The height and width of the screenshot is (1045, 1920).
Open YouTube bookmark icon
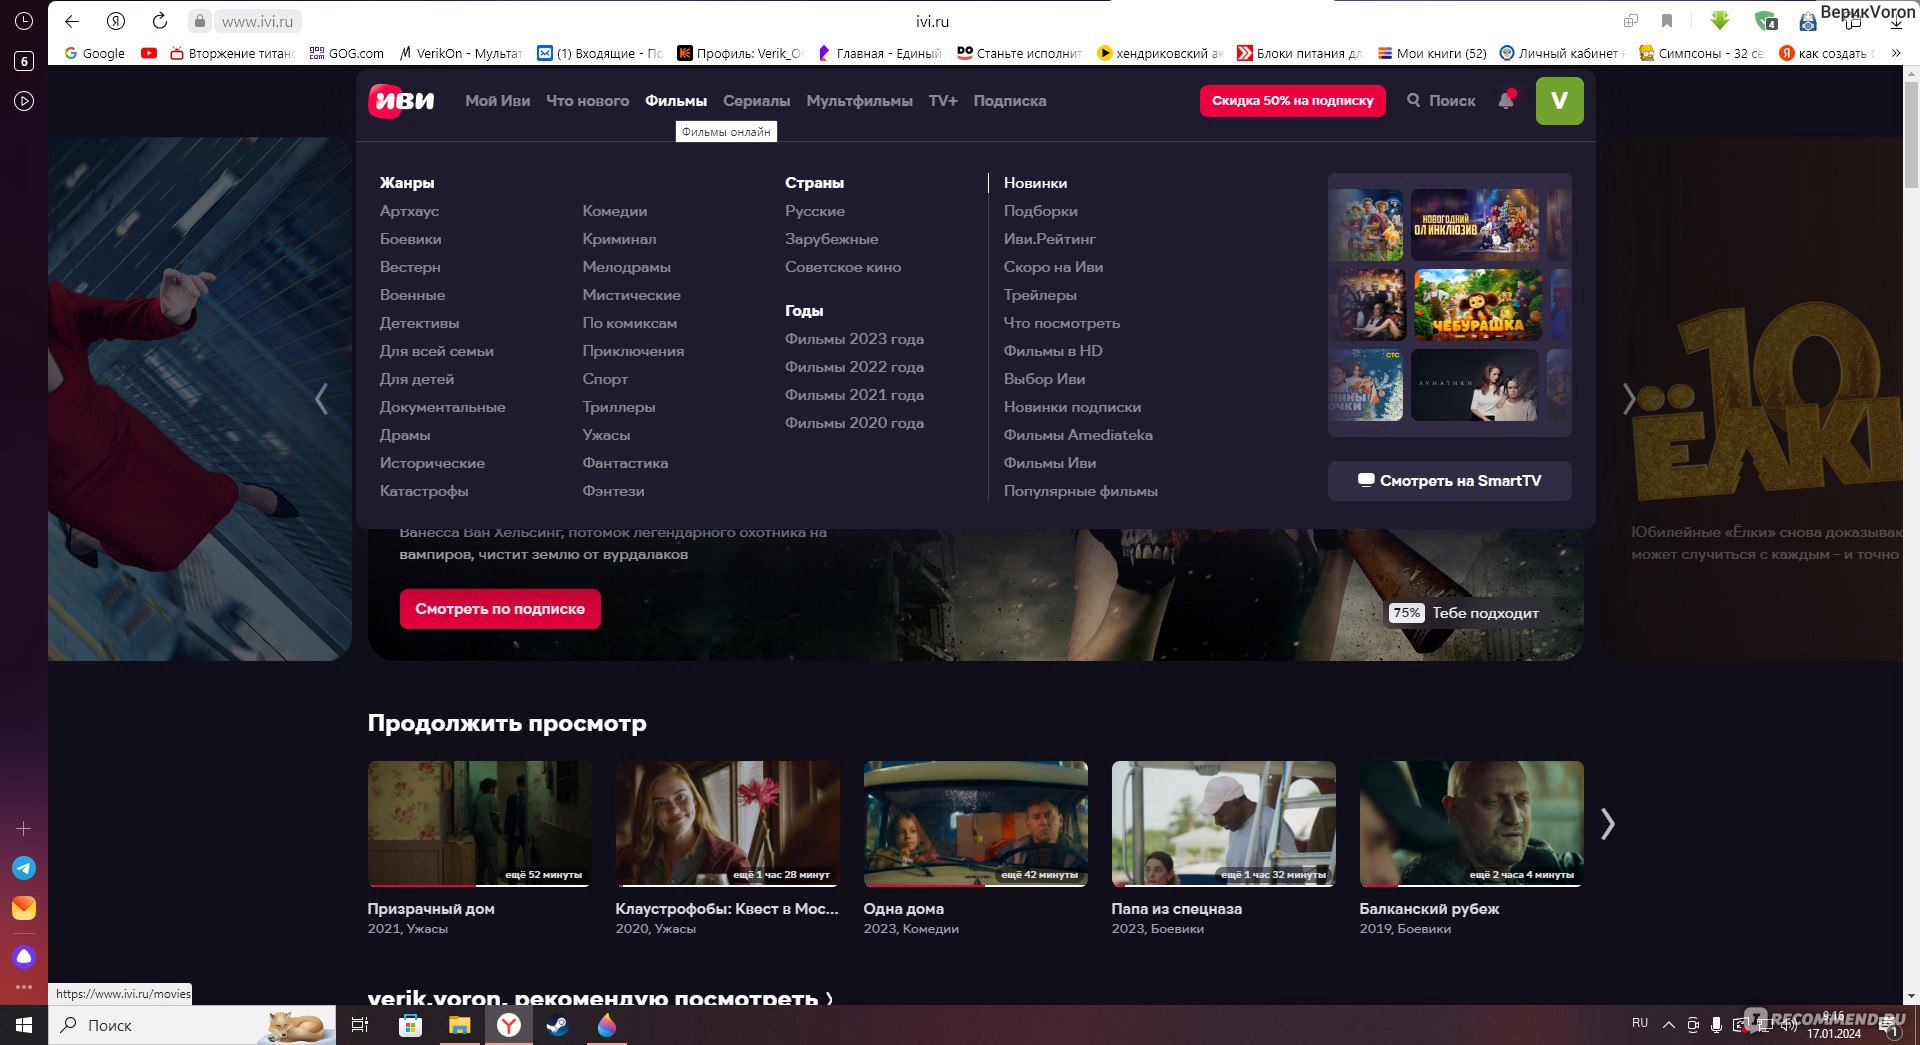(x=149, y=53)
